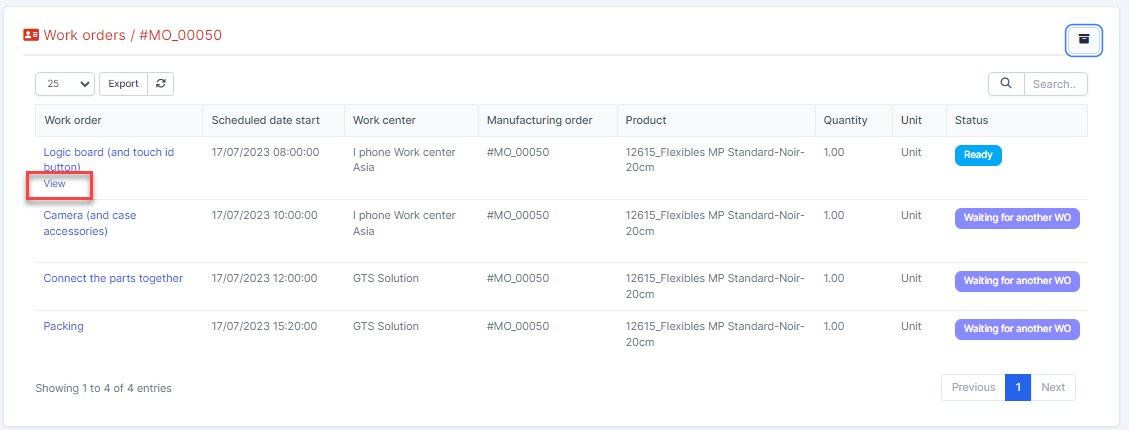Go to the Next page
The height and width of the screenshot is (430, 1129).
click(1053, 387)
